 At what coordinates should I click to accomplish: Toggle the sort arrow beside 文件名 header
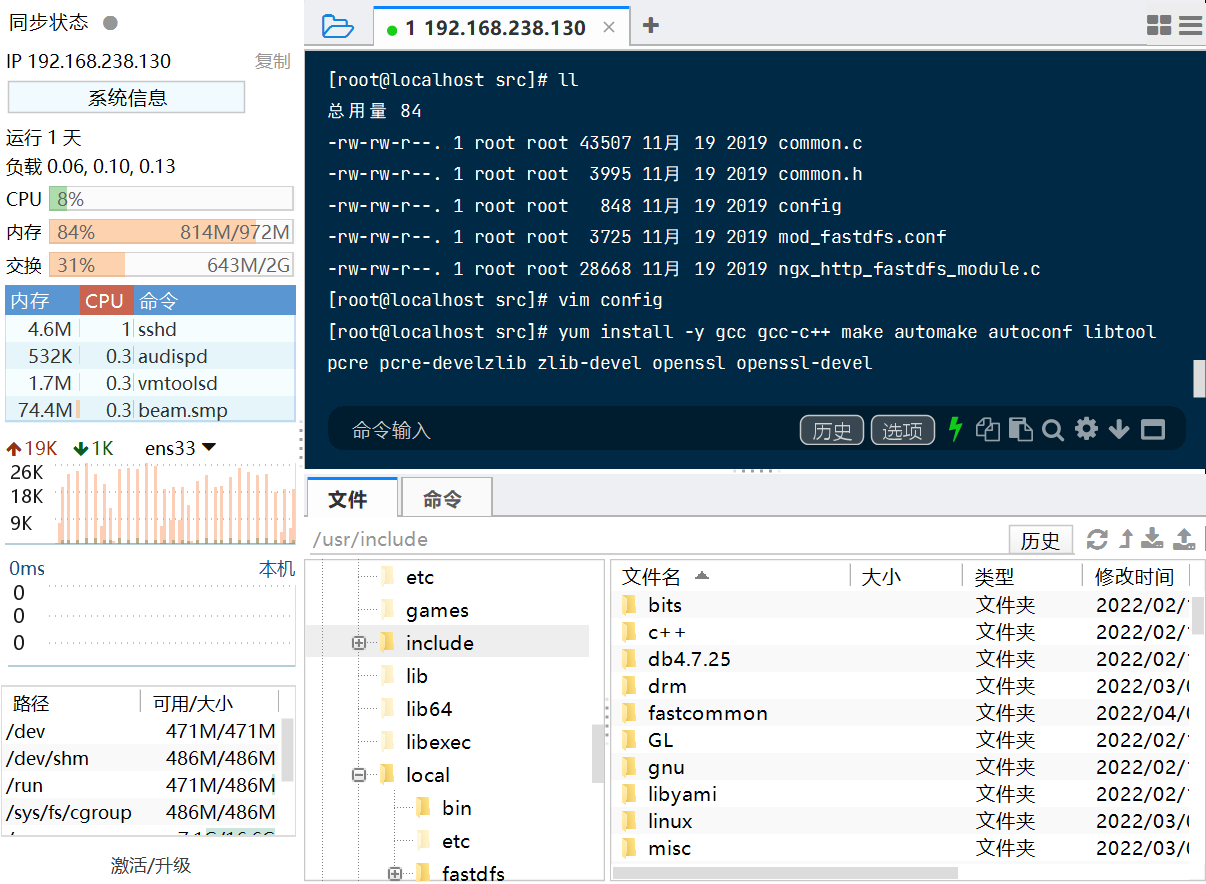point(702,576)
